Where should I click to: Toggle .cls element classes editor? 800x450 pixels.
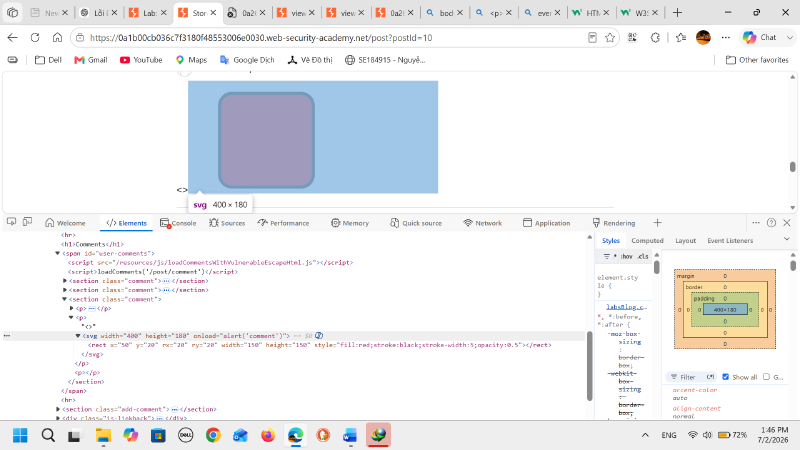643,256
